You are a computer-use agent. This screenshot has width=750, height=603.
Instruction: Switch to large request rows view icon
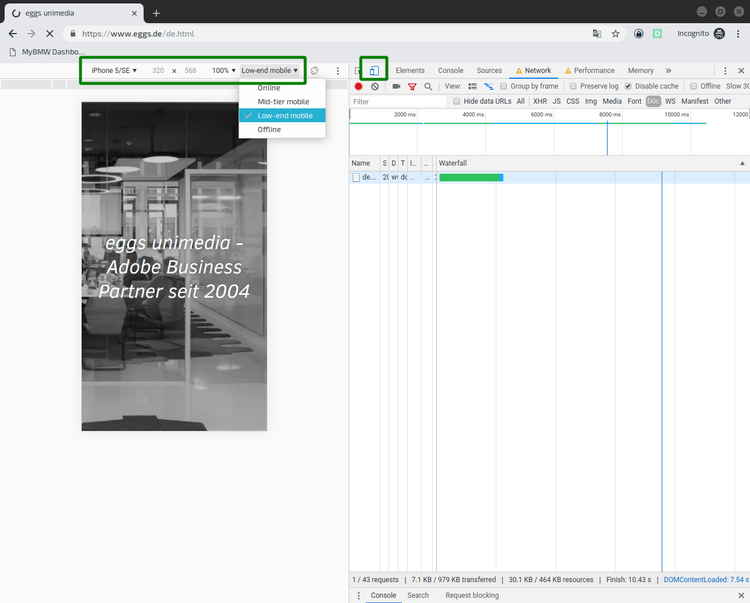pyautogui.click(x=473, y=86)
